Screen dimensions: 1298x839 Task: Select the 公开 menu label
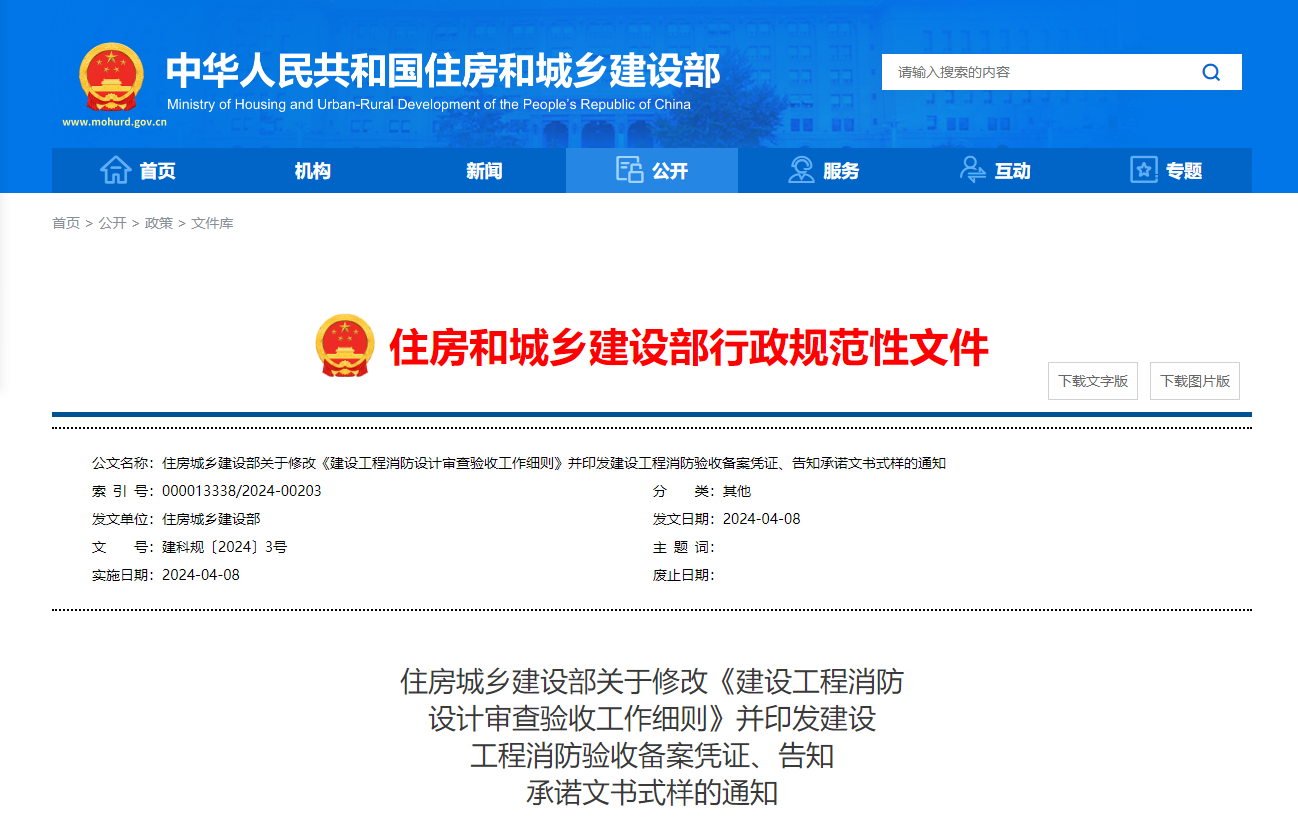coord(670,171)
